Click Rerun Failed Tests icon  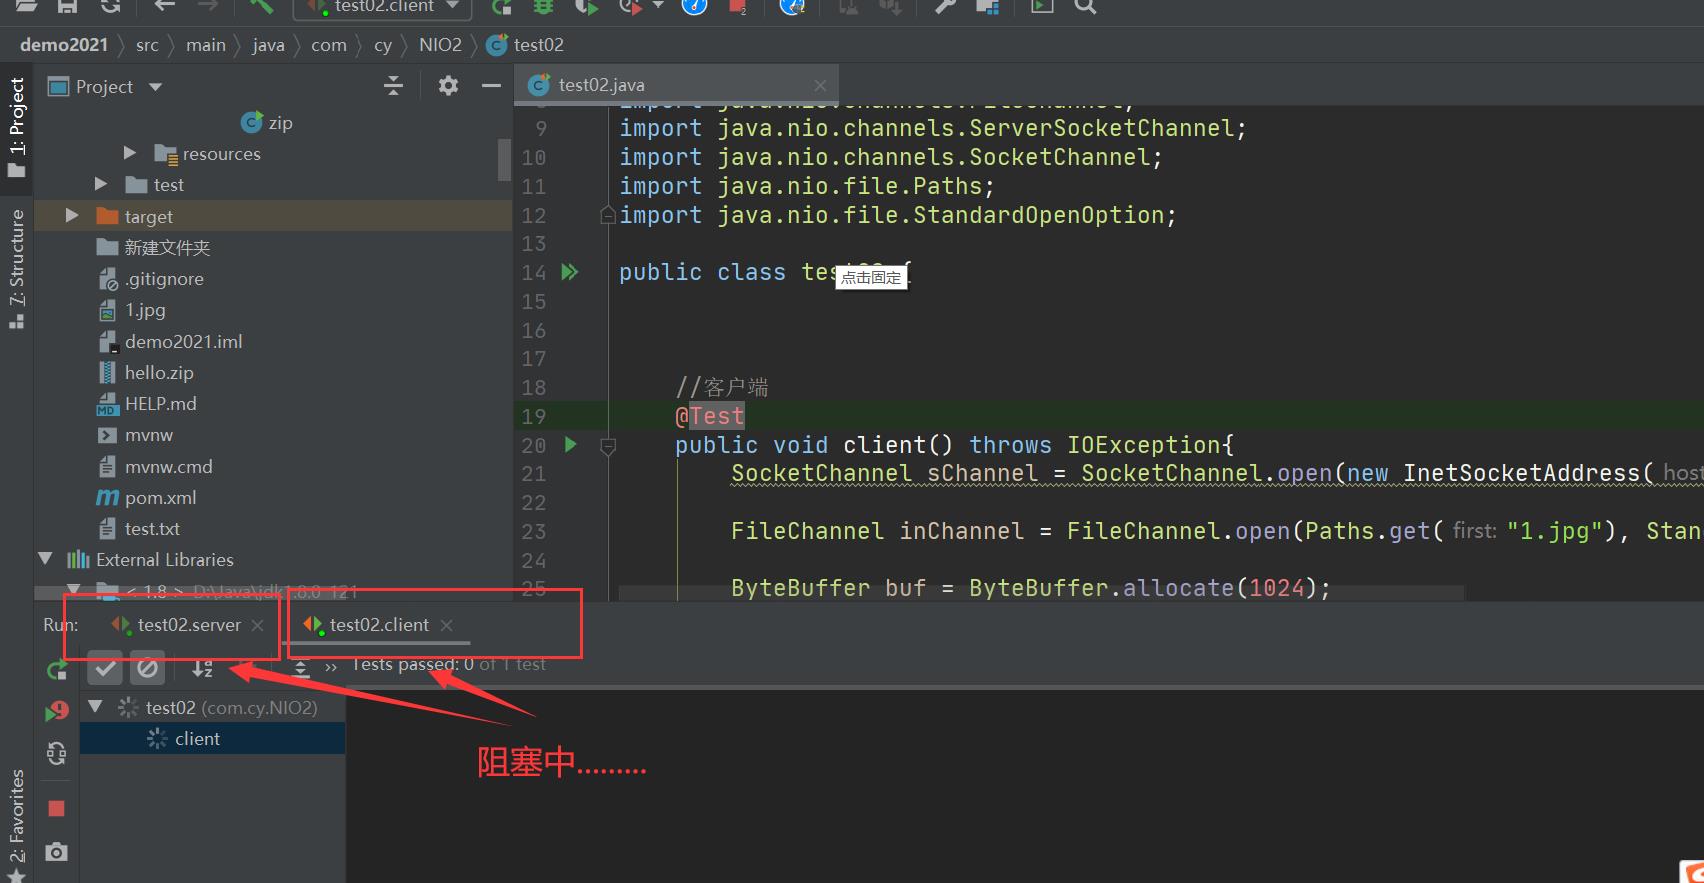pyautogui.click(x=56, y=711)
